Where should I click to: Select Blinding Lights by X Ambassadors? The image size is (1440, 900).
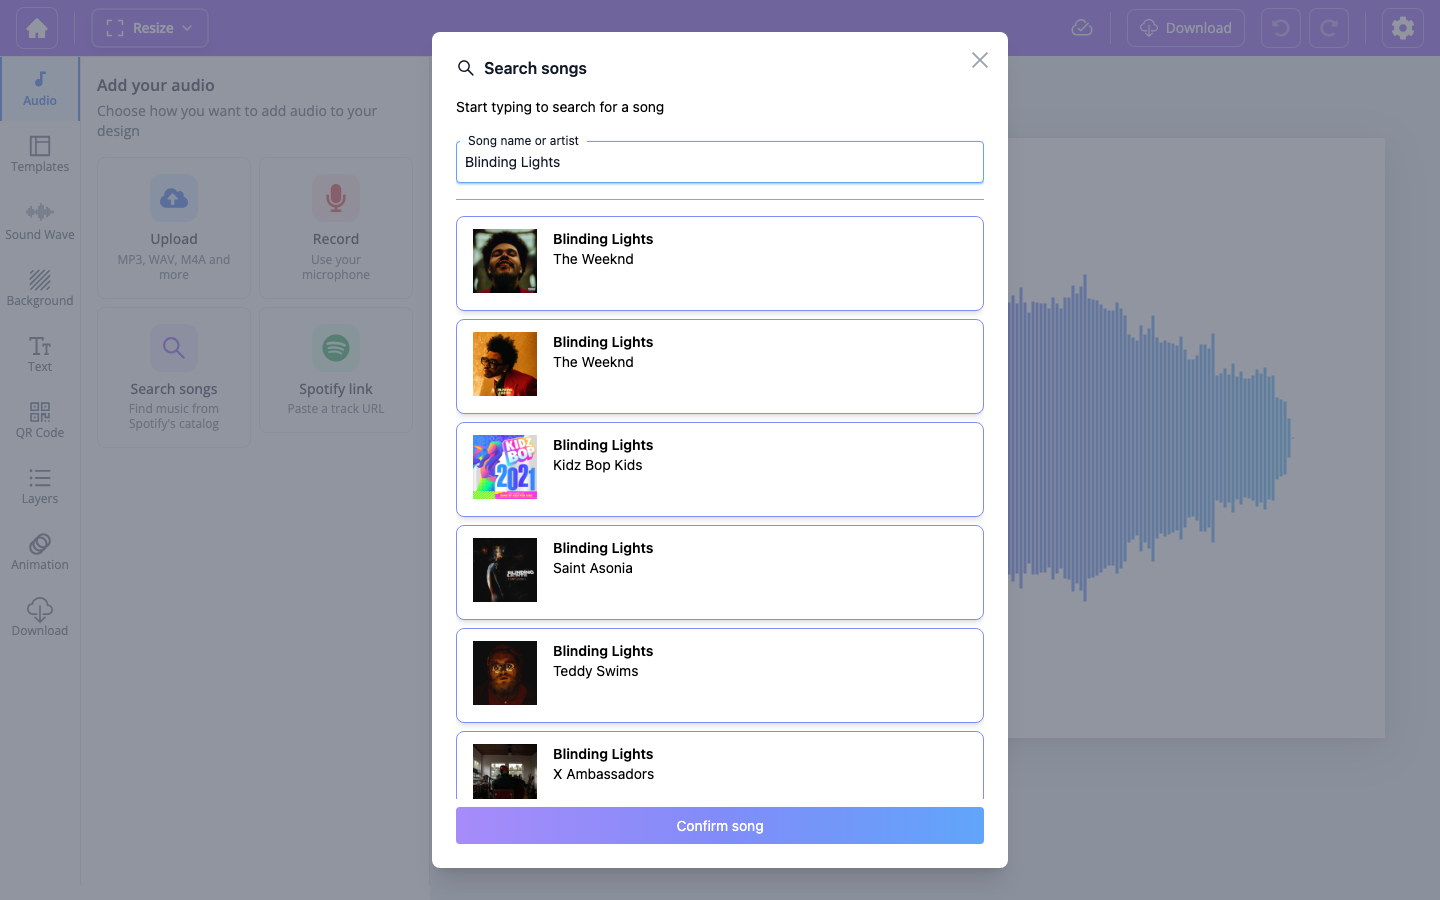720,765
